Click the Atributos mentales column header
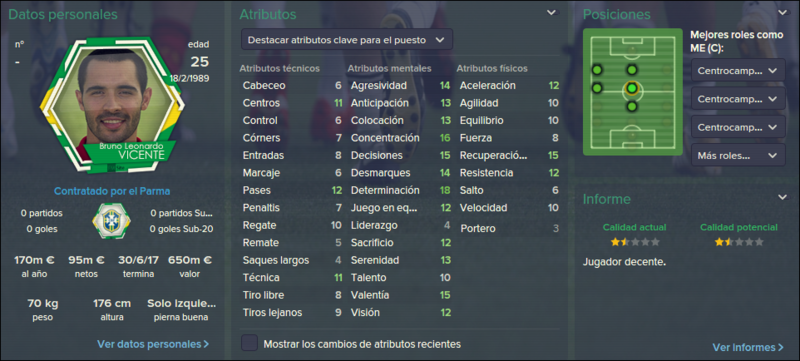The height and width of the screenshot is (361, 800). click(389, 68)
